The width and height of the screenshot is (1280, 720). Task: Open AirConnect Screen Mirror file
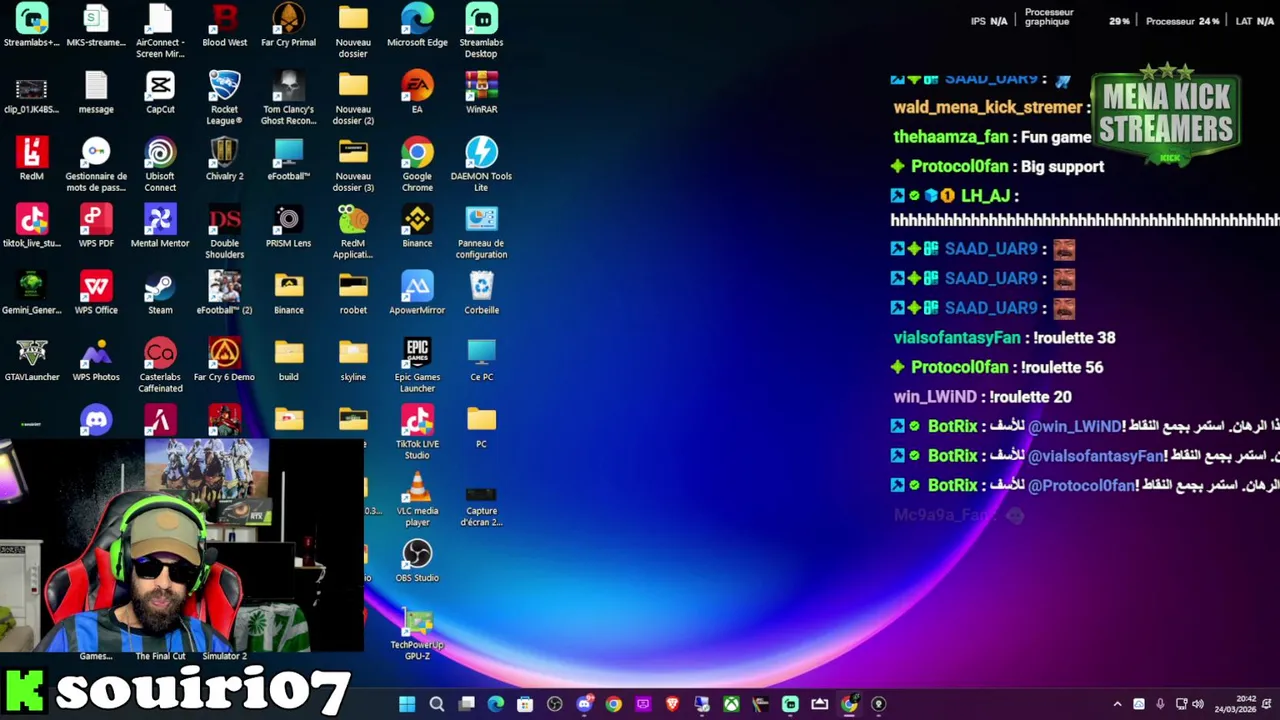tap(160, 31)
